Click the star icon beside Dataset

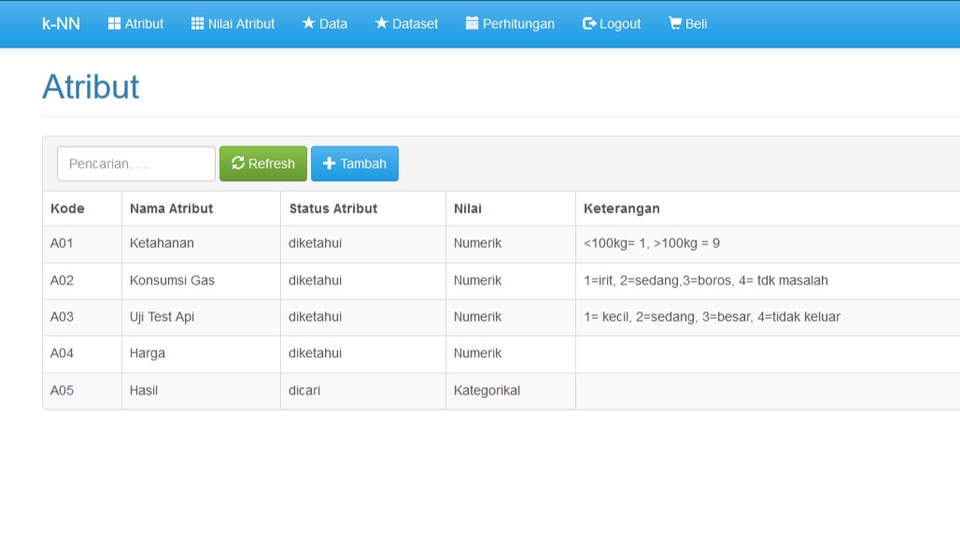(x=381, y=23)
